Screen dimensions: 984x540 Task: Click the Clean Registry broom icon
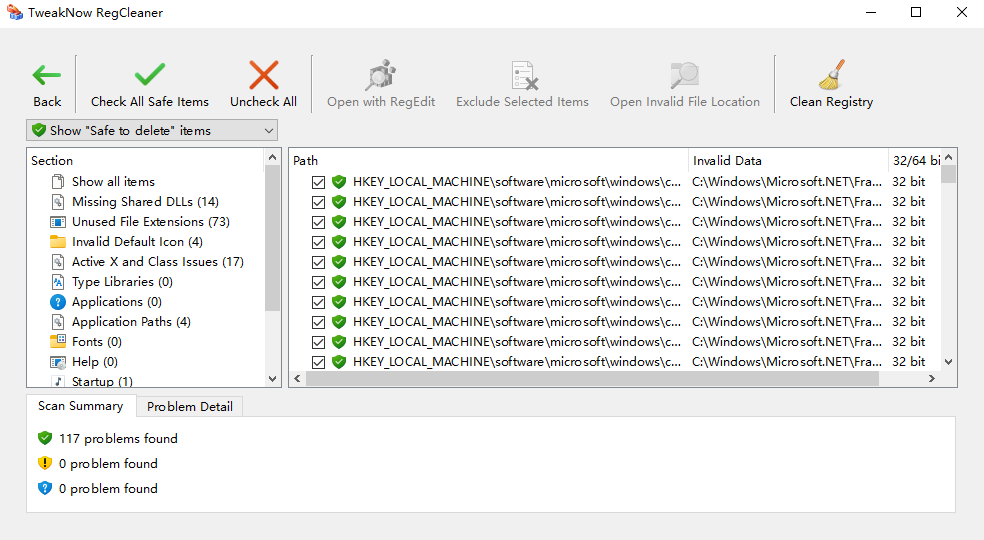point(831,75)
